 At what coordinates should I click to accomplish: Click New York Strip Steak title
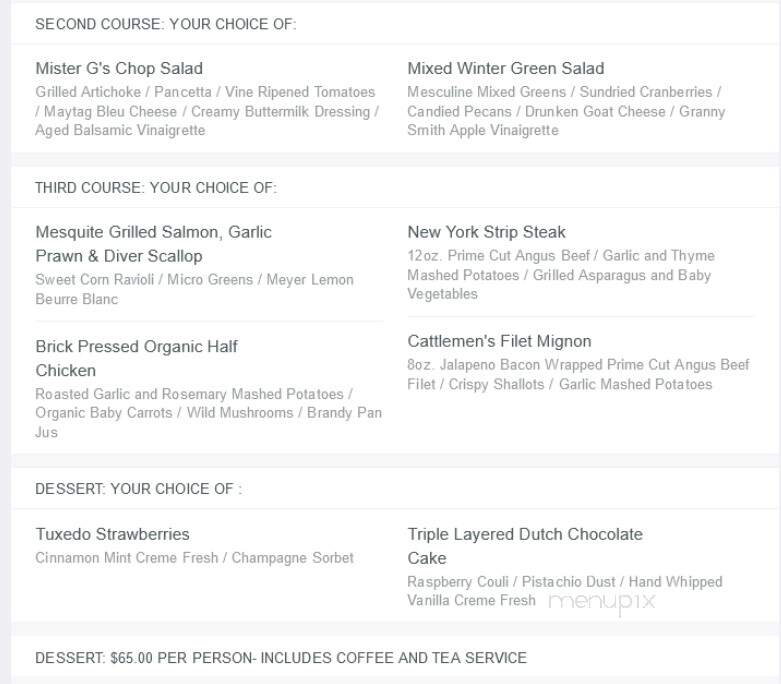point(487,232)
